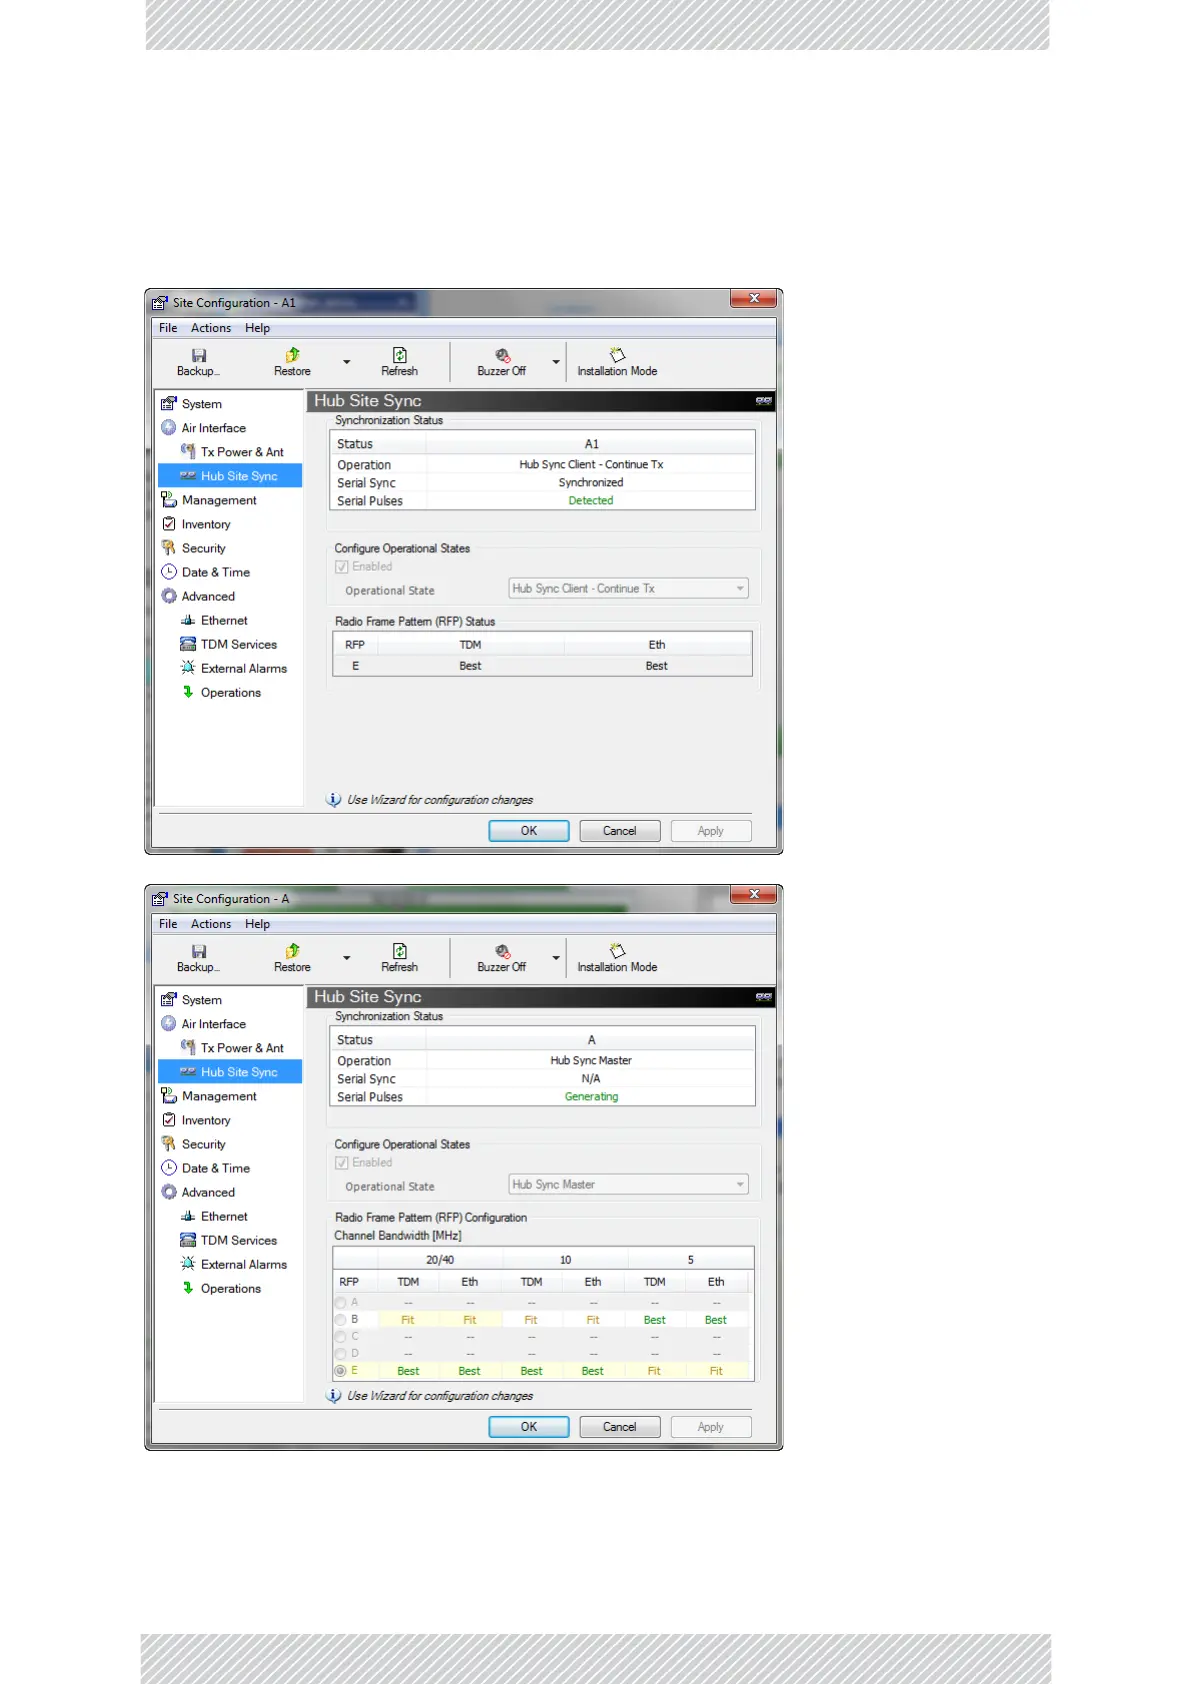Viewport: 1190px width, 1684px height.
Task: Select RFP E radio button
Action: (341, 1371)
